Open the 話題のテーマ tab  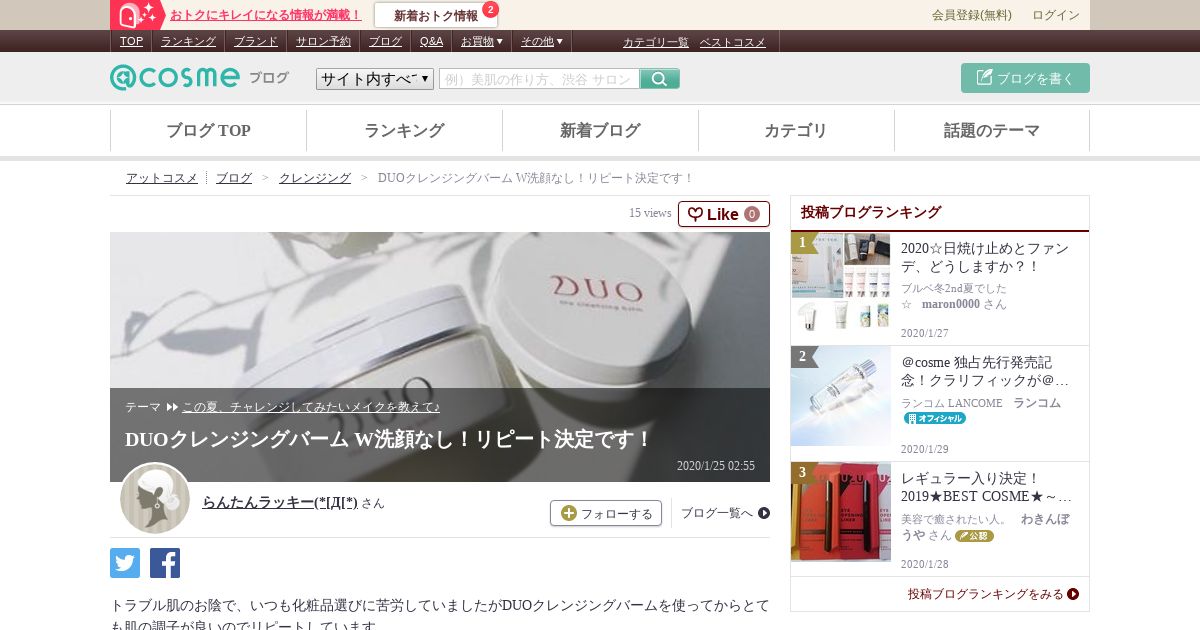[992, 130]
